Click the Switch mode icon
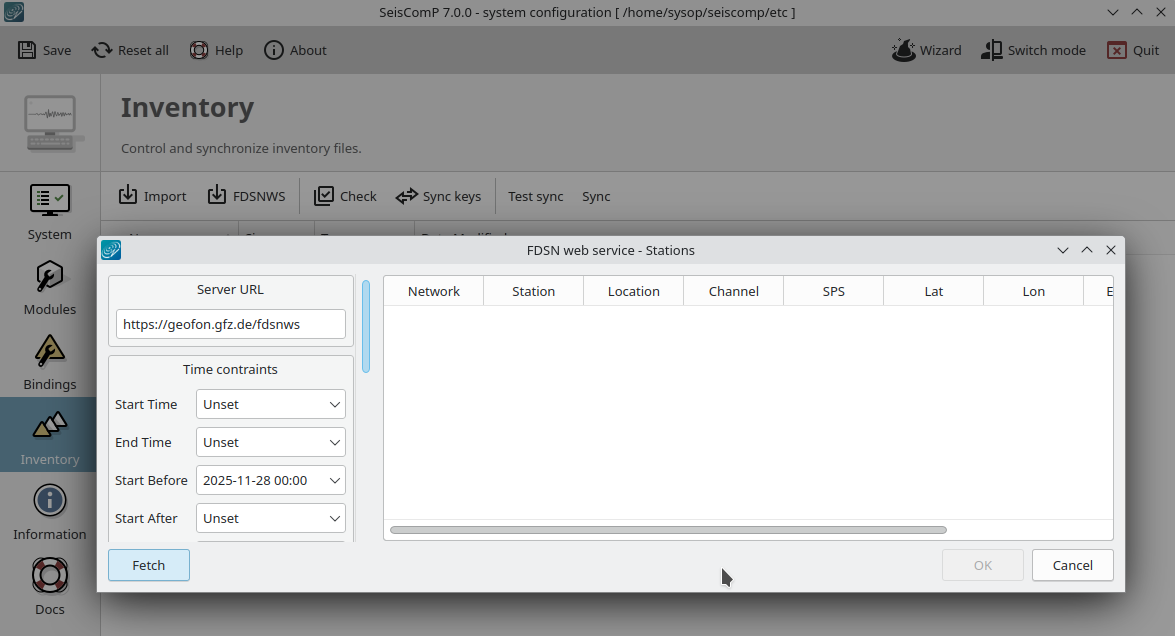 [x=991, y=50]
